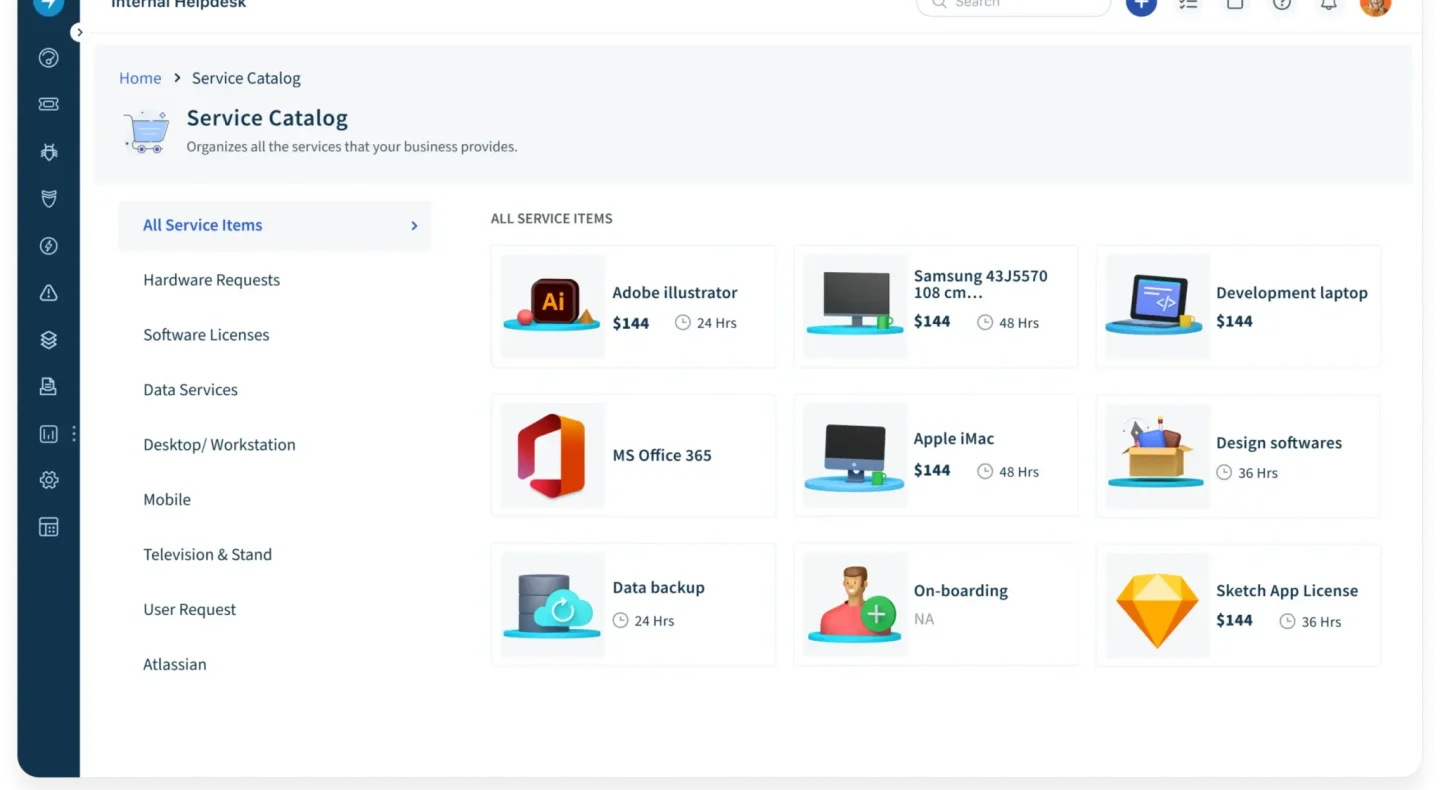Open the Settings gear in the sidebar

48,480
